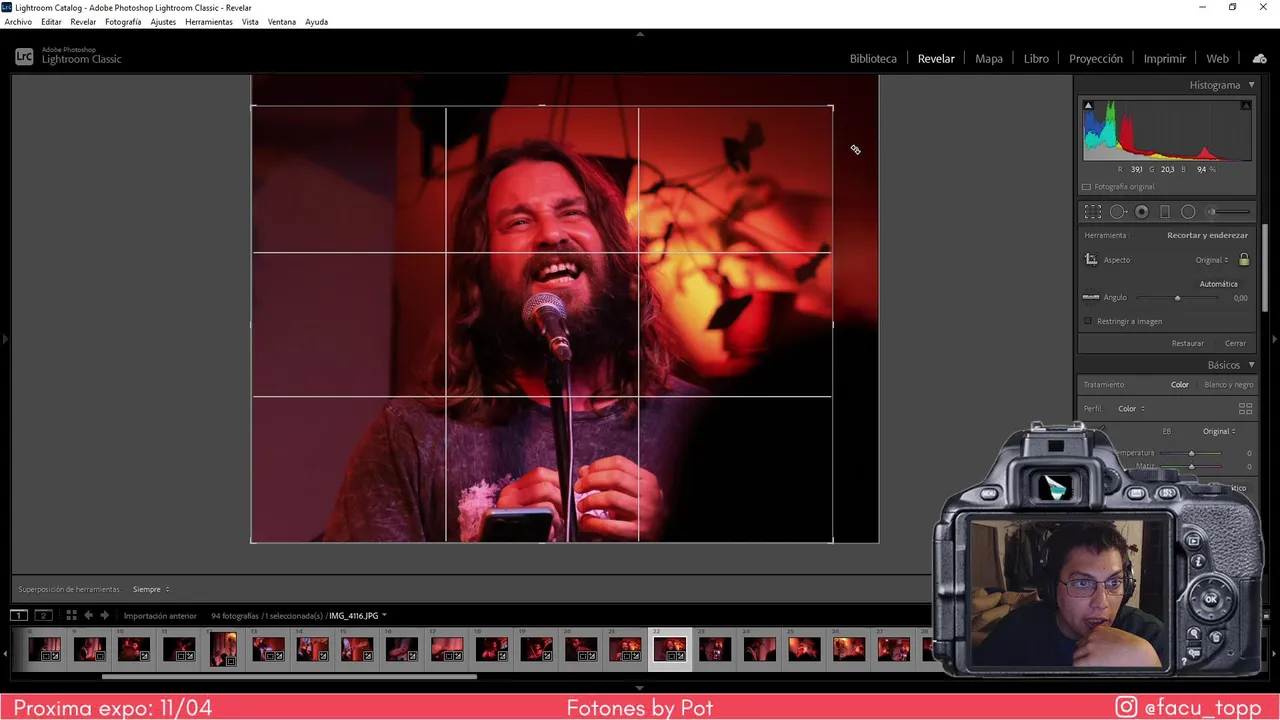Hide the filmstrip with bottom arrow
1280x720 pixels.
point(640,688)
